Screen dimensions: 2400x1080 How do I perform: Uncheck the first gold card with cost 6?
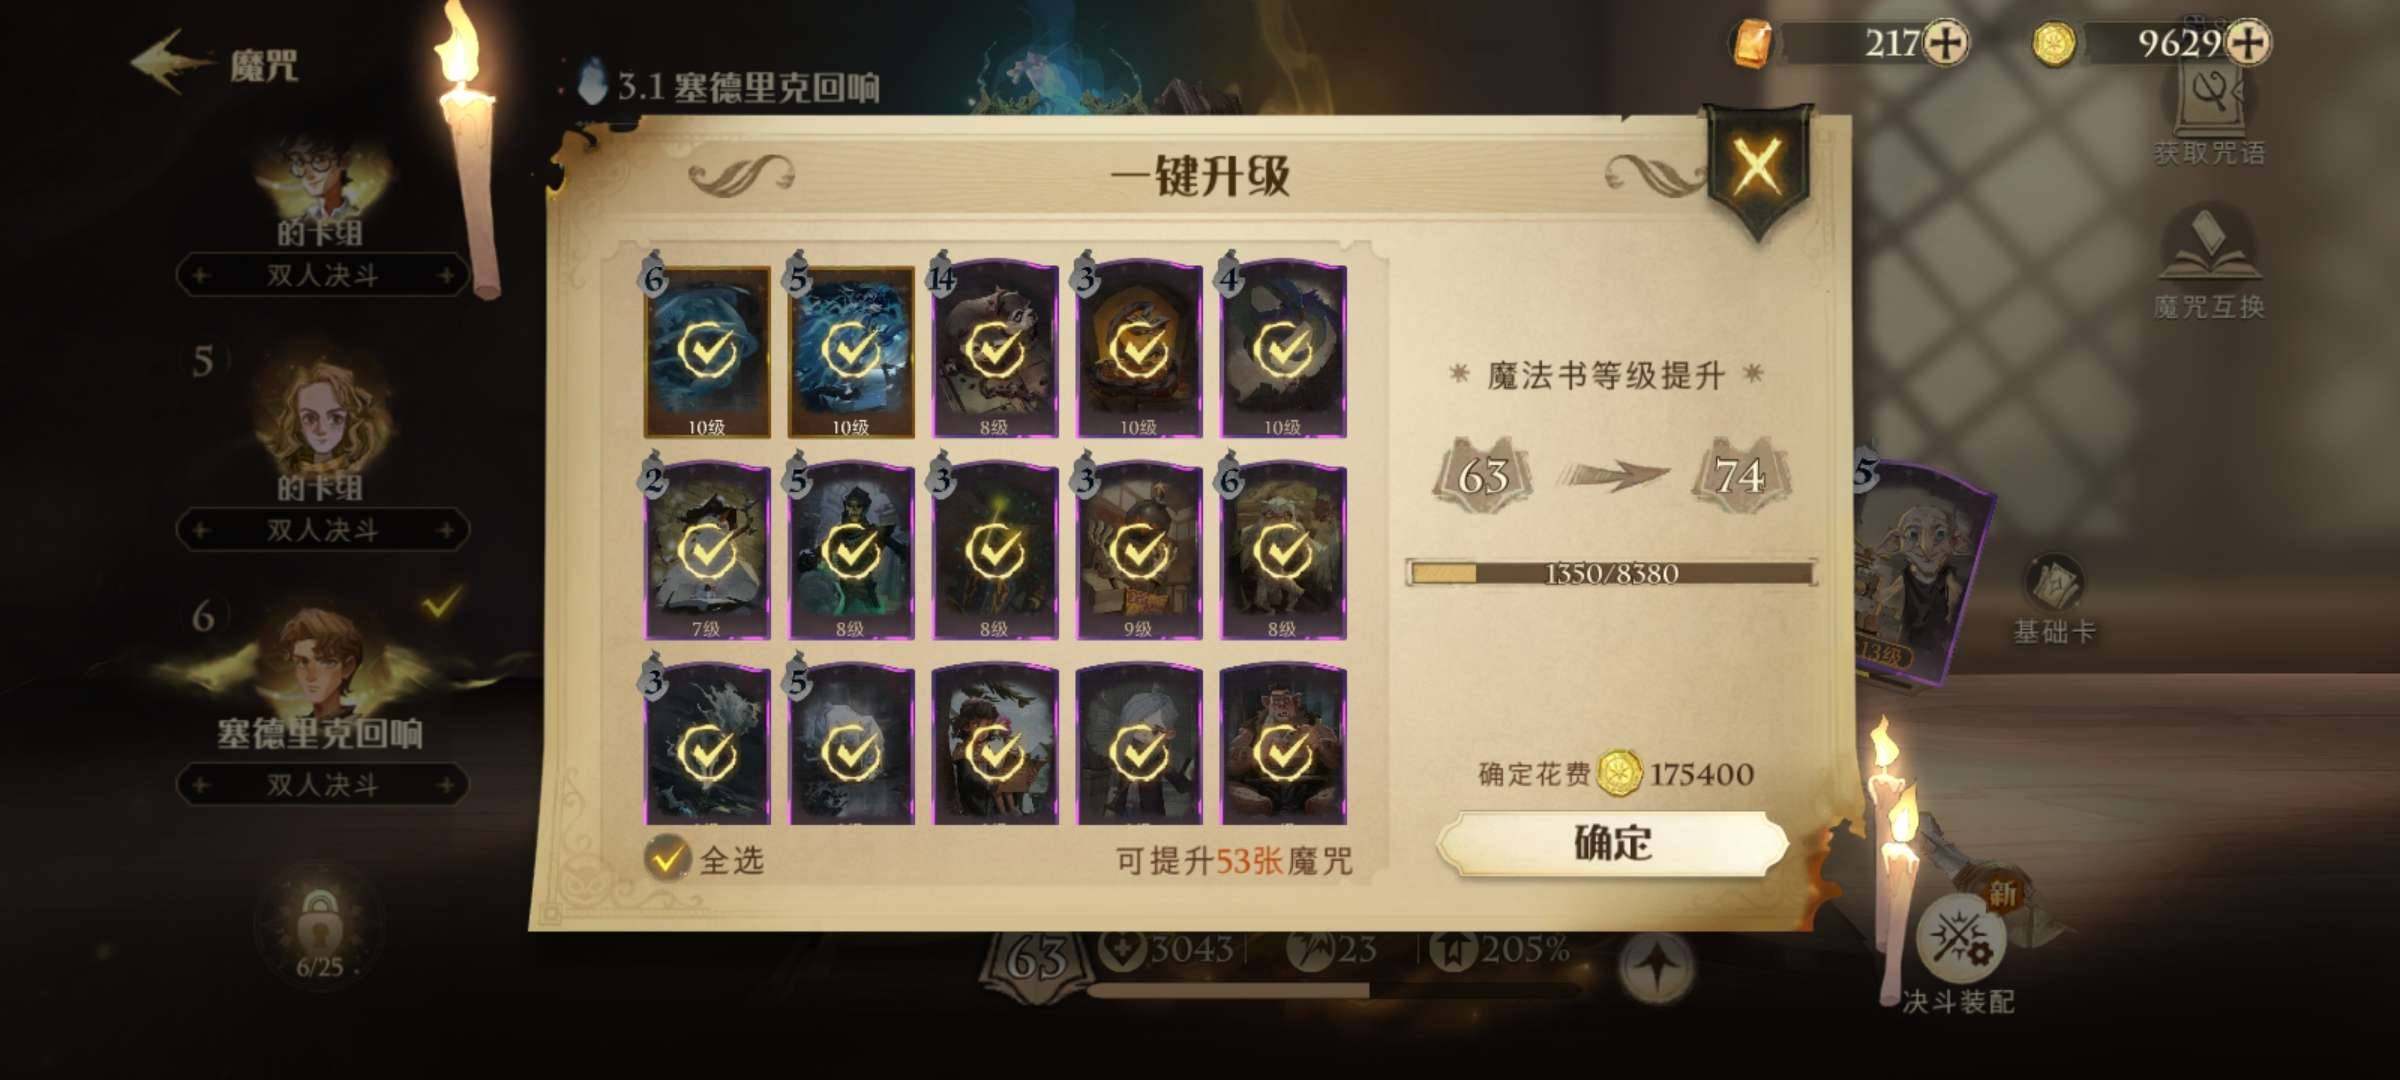click(x=707, y=351)
